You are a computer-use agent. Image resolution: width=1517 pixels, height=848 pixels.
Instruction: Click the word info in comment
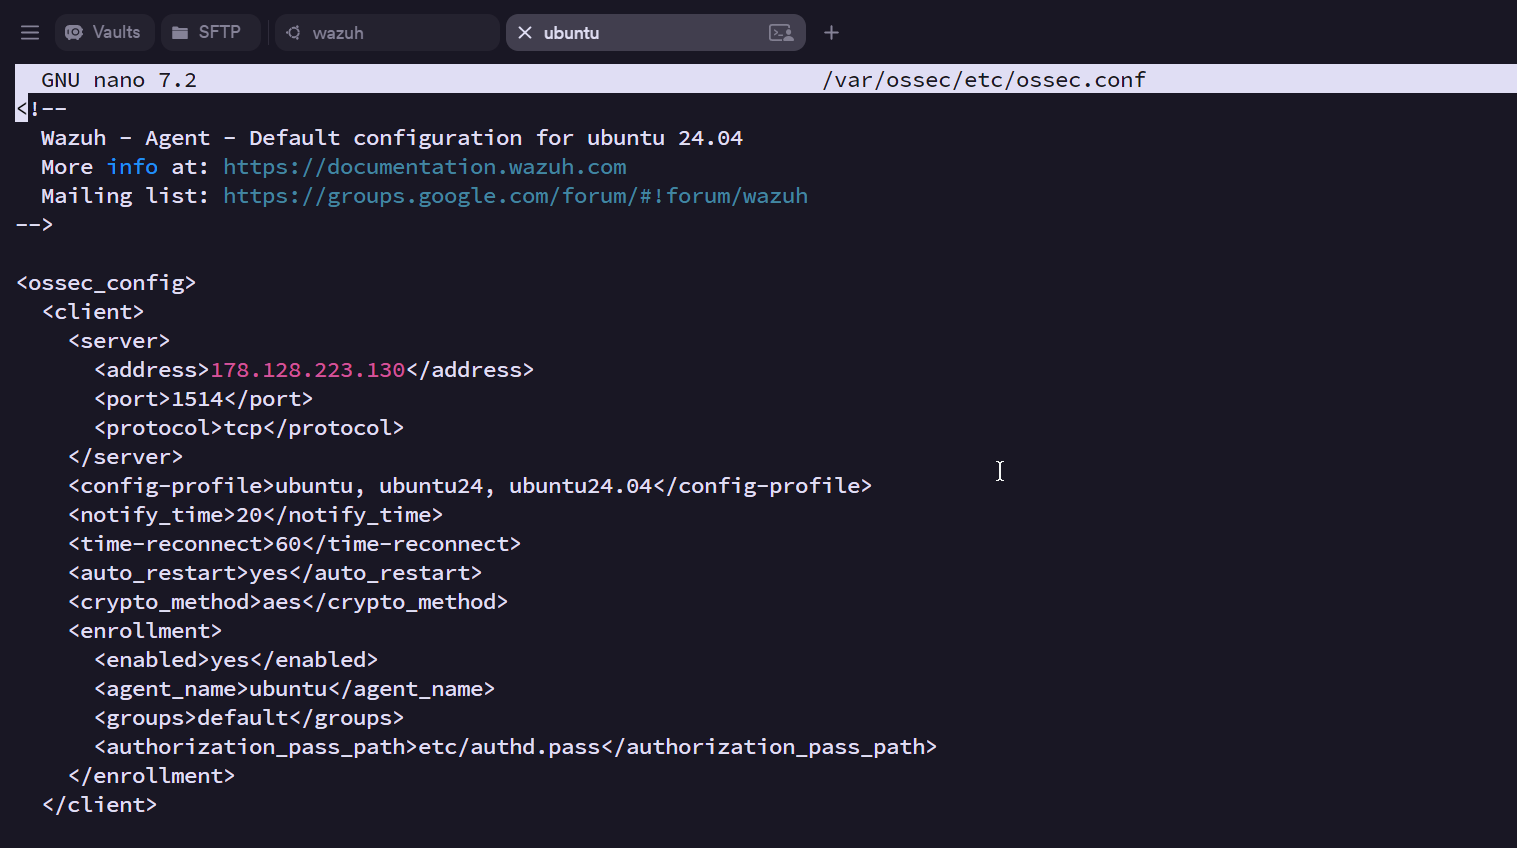tap(133, 167)
